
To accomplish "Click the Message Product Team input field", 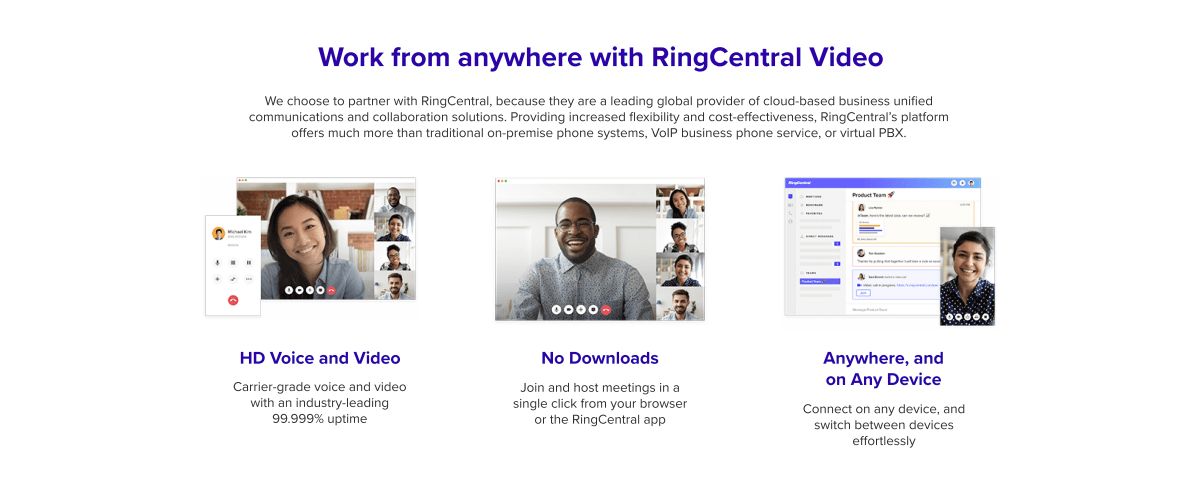I will tap(895, 310).
